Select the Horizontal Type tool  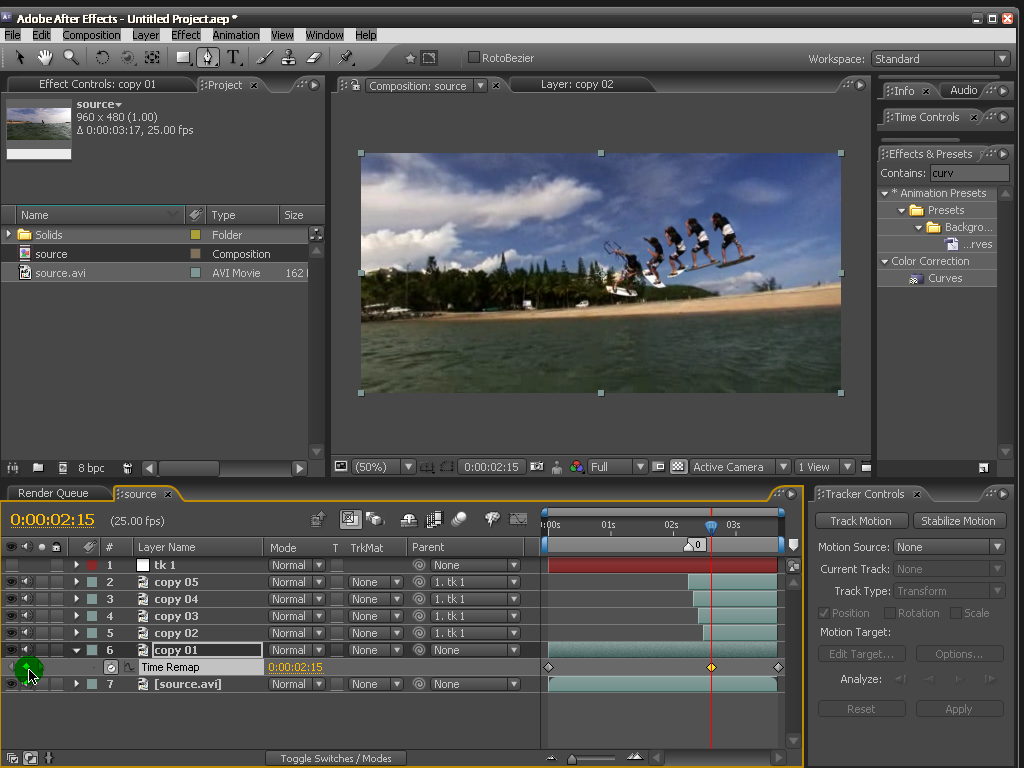pyautogui.click(x=233, y=58)
